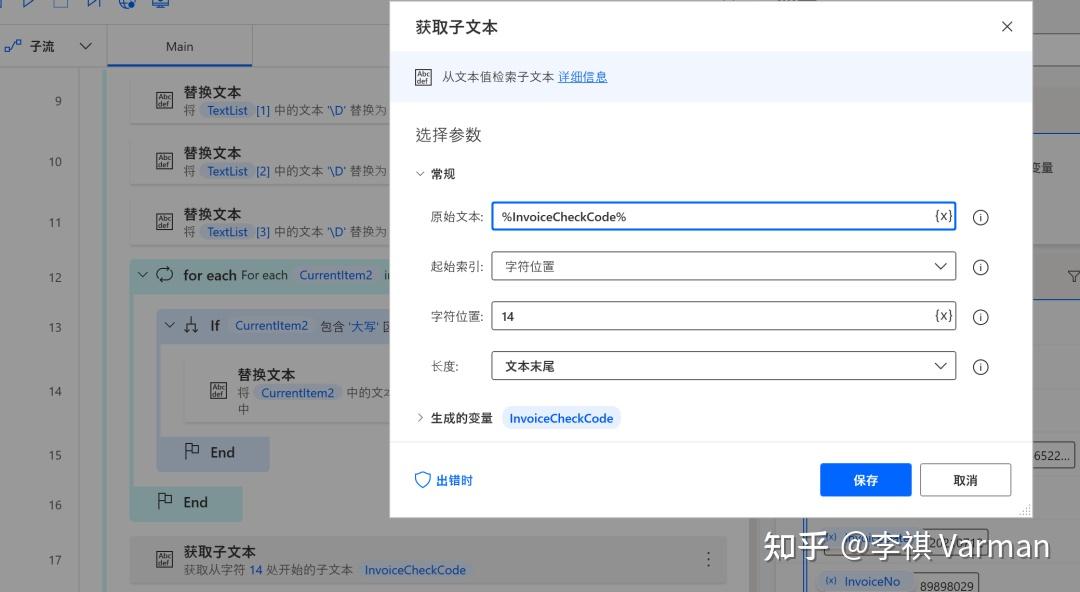Click the 子流 subflows icon
The width and height of the screenshot is (1080, 592).
(13, 45)
